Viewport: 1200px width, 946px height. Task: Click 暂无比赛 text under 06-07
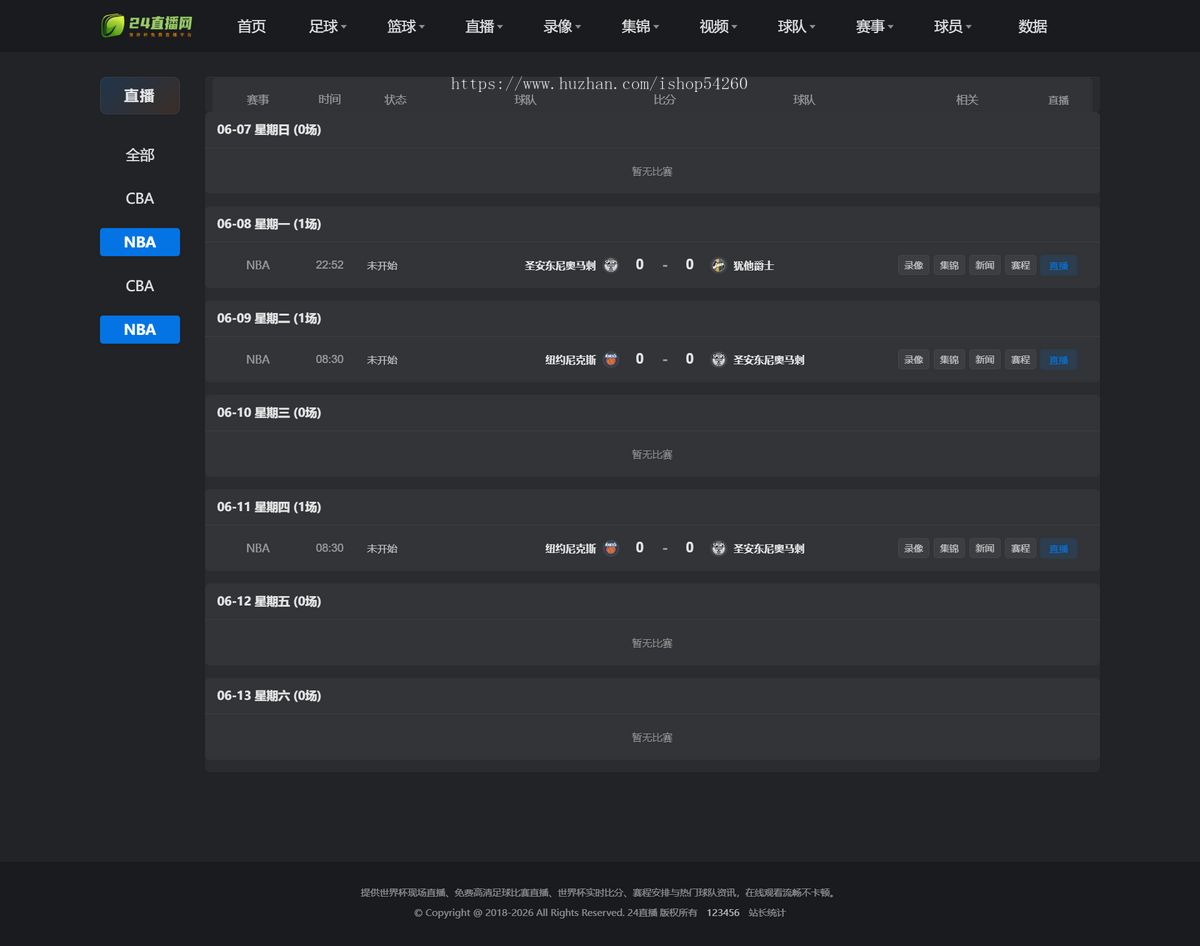click(x=652, y=171)
